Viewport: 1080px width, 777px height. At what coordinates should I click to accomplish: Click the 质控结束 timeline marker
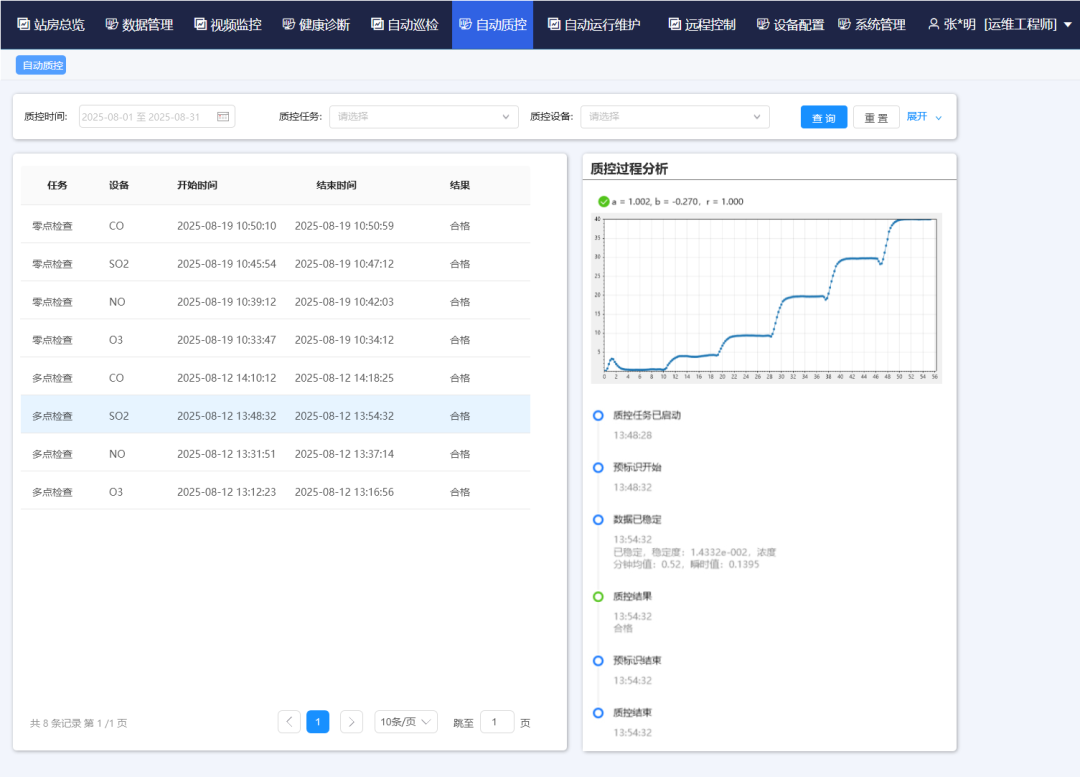tap(598, 713)
